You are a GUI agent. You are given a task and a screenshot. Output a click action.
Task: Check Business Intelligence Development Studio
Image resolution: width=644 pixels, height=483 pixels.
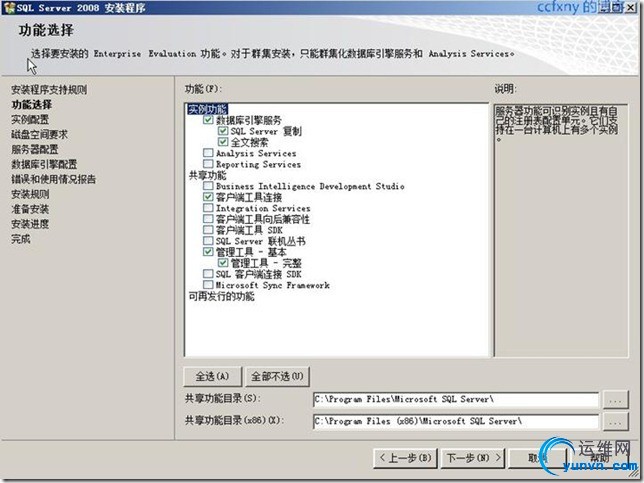208,186
